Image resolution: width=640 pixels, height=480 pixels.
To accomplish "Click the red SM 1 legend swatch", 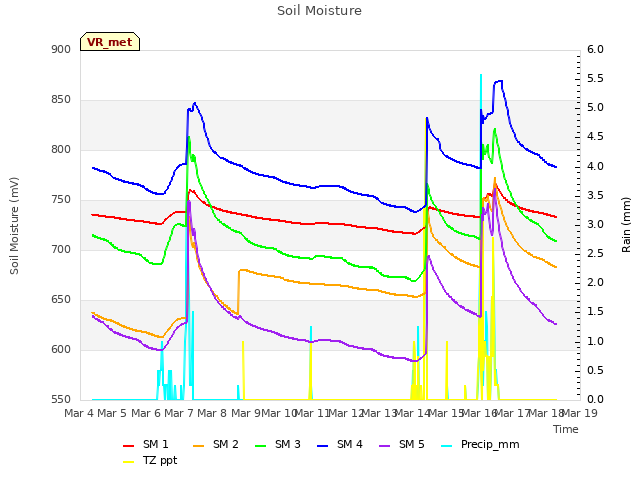I will (129, 446).
